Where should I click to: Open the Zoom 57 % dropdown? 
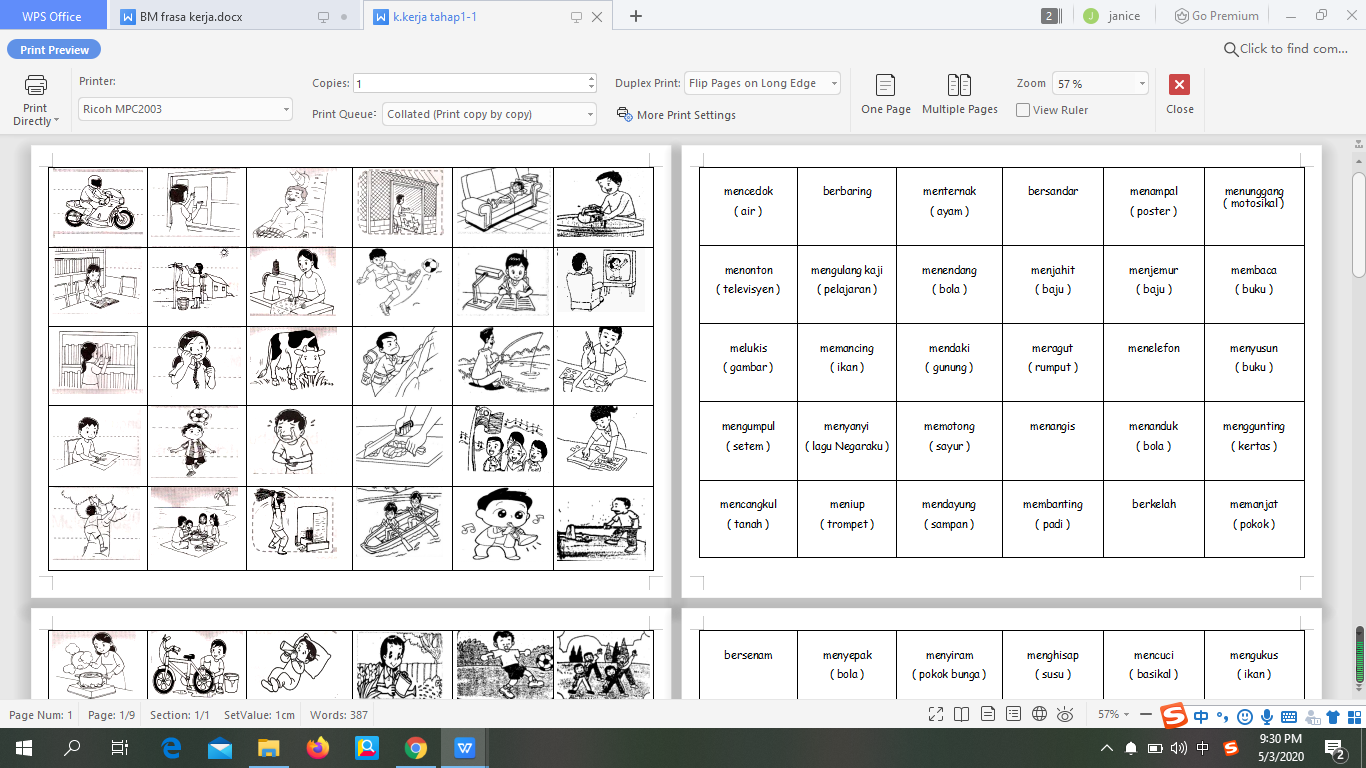point(1101,84)
